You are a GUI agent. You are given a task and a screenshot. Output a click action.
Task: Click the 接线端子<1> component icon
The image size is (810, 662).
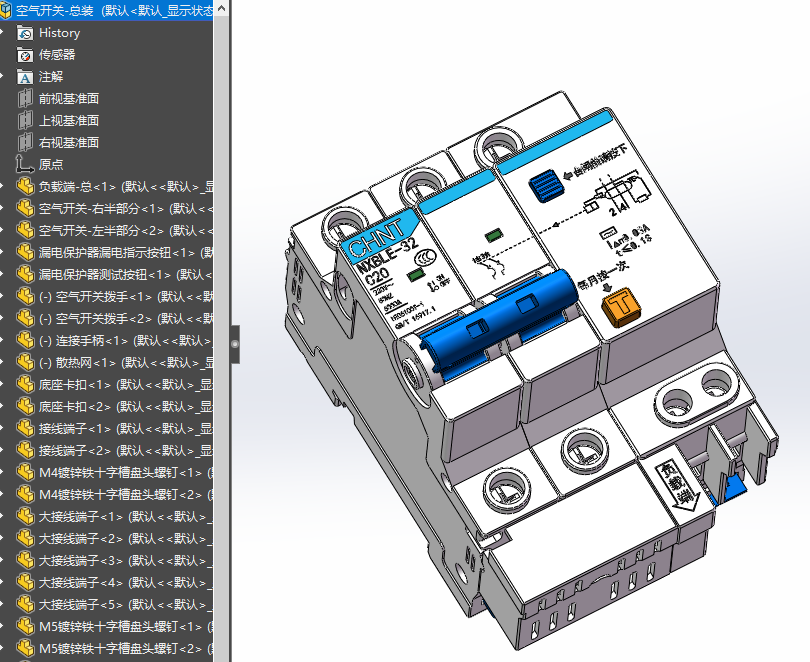(25, 428)
